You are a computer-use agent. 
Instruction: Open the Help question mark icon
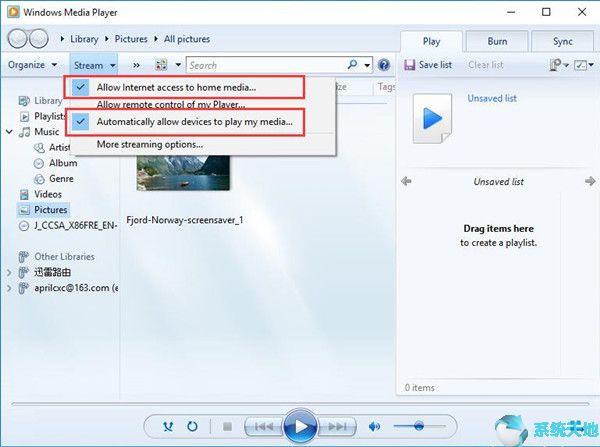click(384, 65)
